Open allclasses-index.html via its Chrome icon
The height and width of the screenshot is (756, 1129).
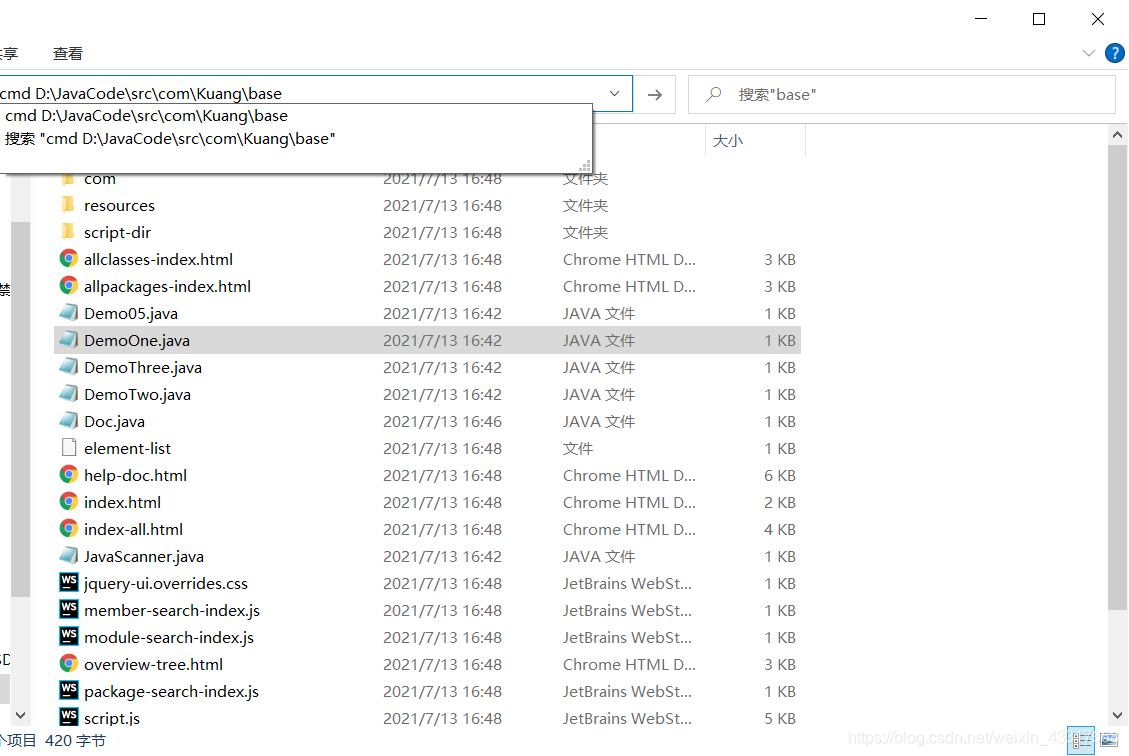click(67, 259)
